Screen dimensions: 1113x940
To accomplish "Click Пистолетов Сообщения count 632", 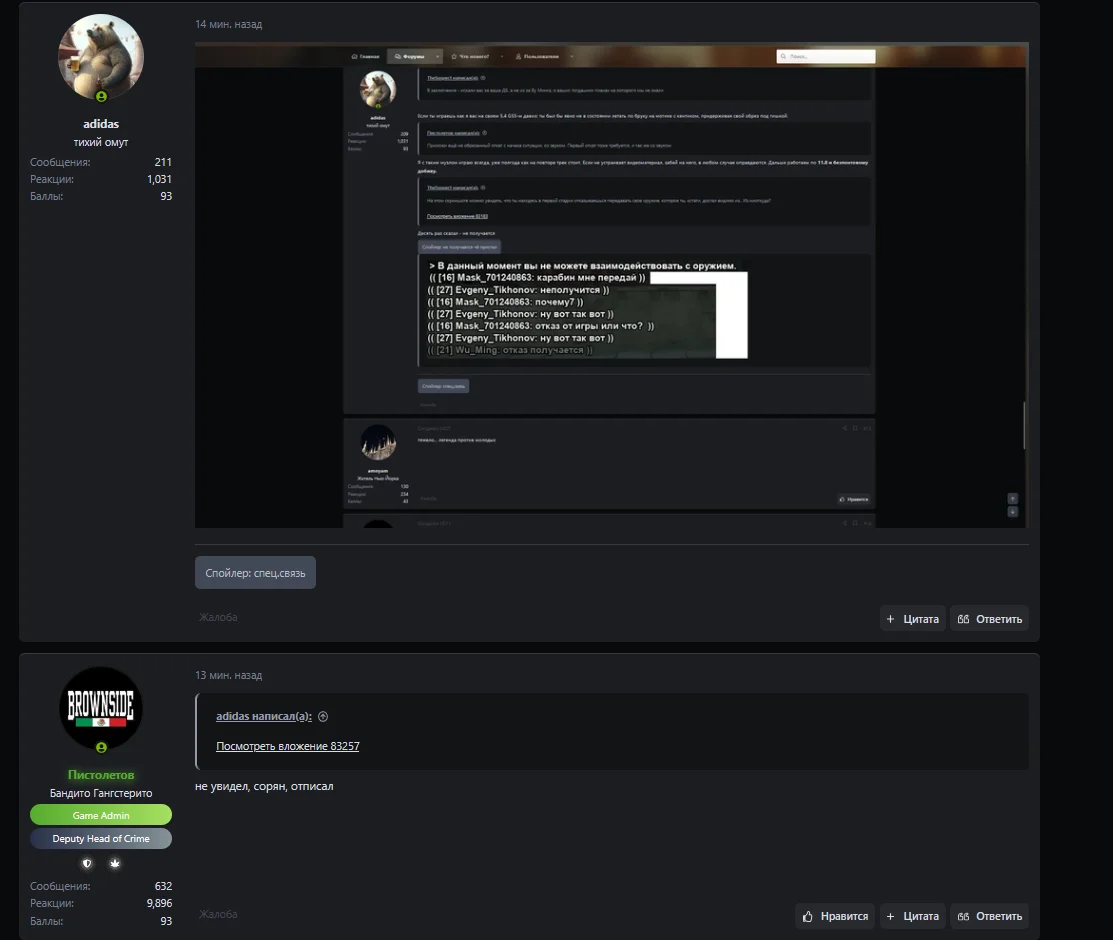I will [163, 886].
